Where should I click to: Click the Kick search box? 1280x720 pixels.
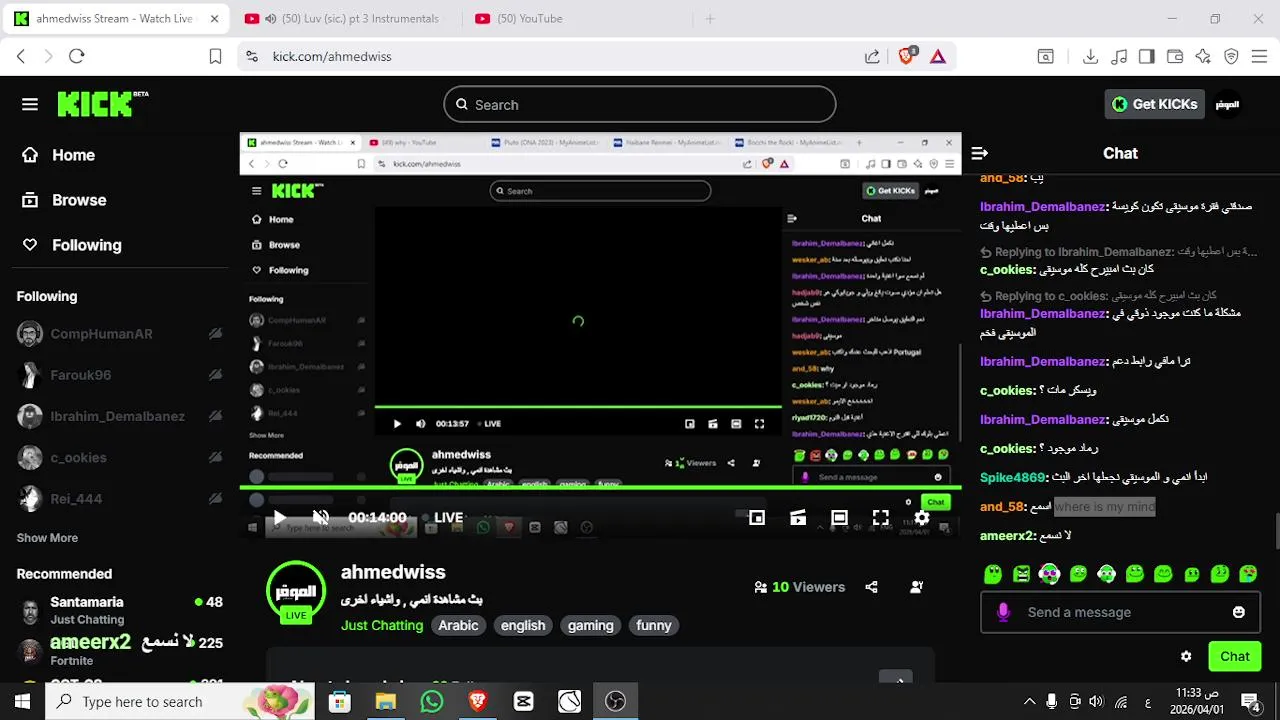[640, 105]
